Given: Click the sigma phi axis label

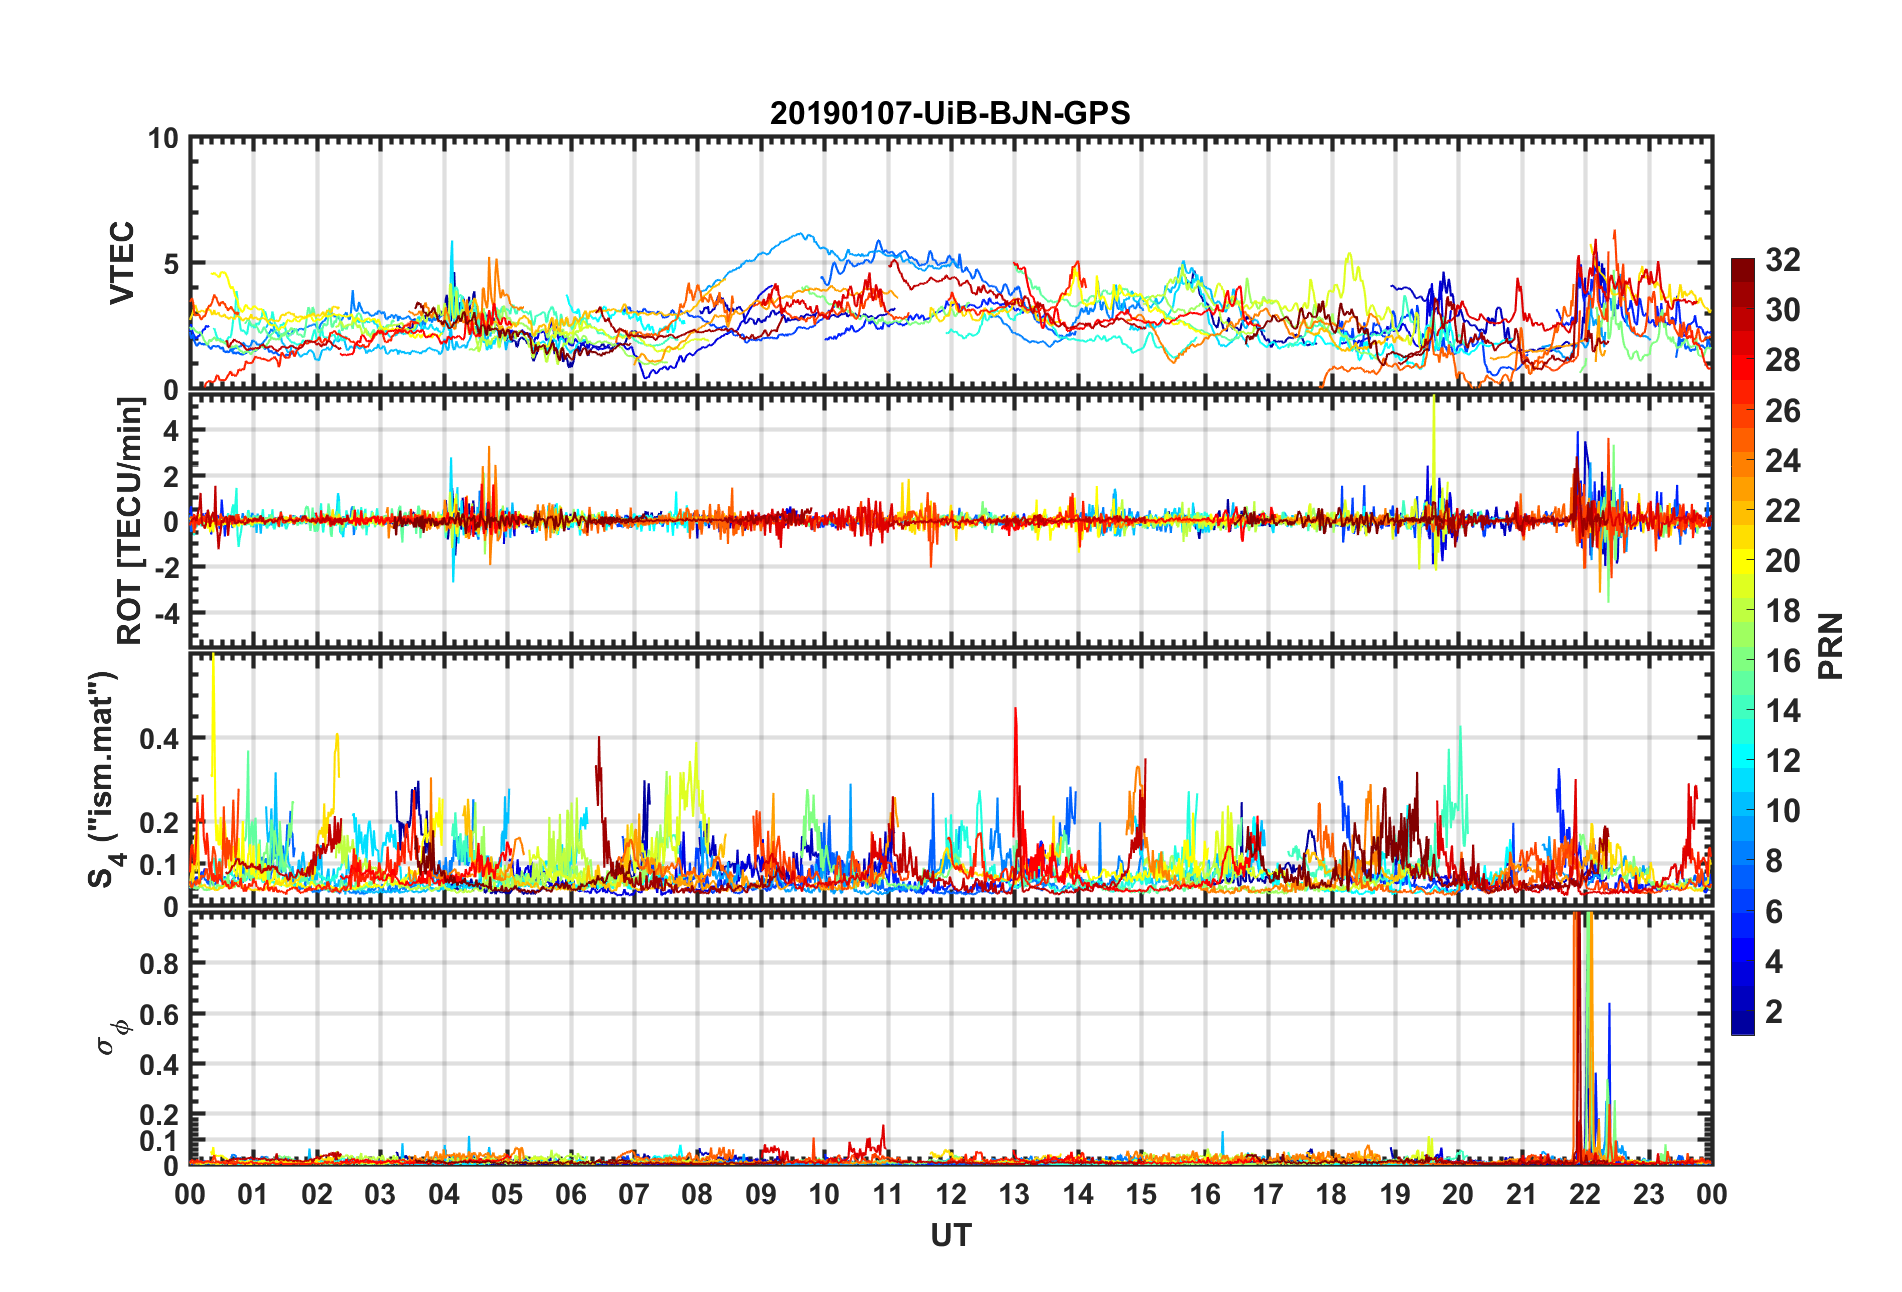Looking at the screenshot, I should (113, 1036).
